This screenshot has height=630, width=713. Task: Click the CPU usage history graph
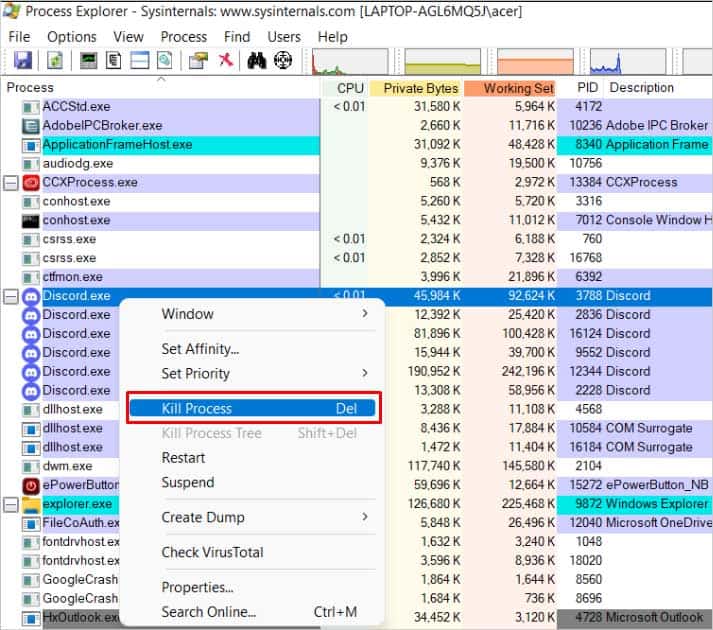pyautogui.click(x=350, y=62)
